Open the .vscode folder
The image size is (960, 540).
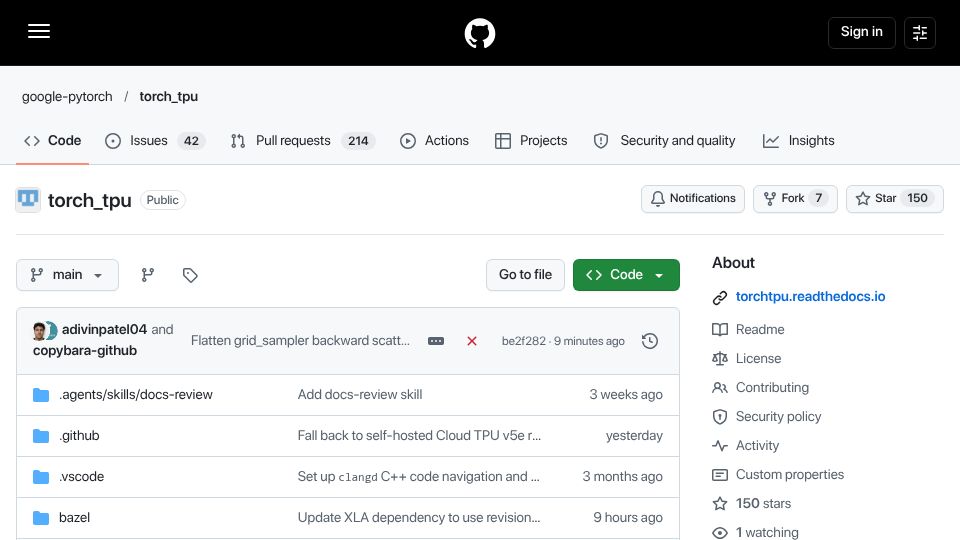click(81, 477)
